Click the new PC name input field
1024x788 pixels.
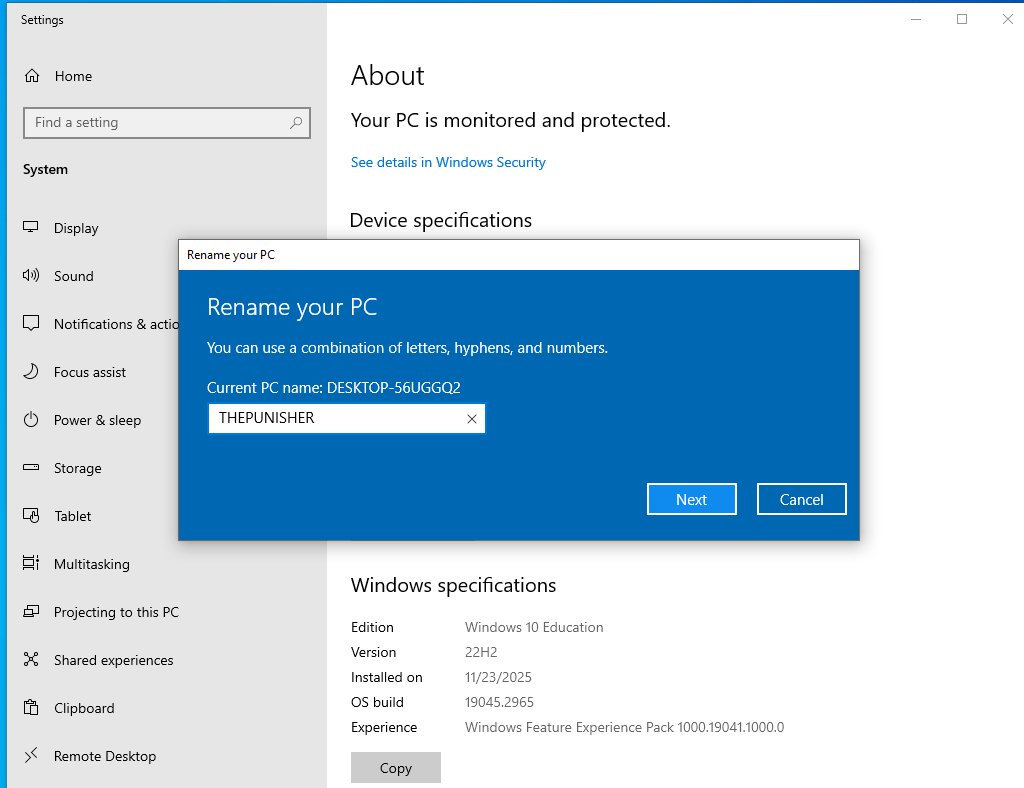point(336,418)
